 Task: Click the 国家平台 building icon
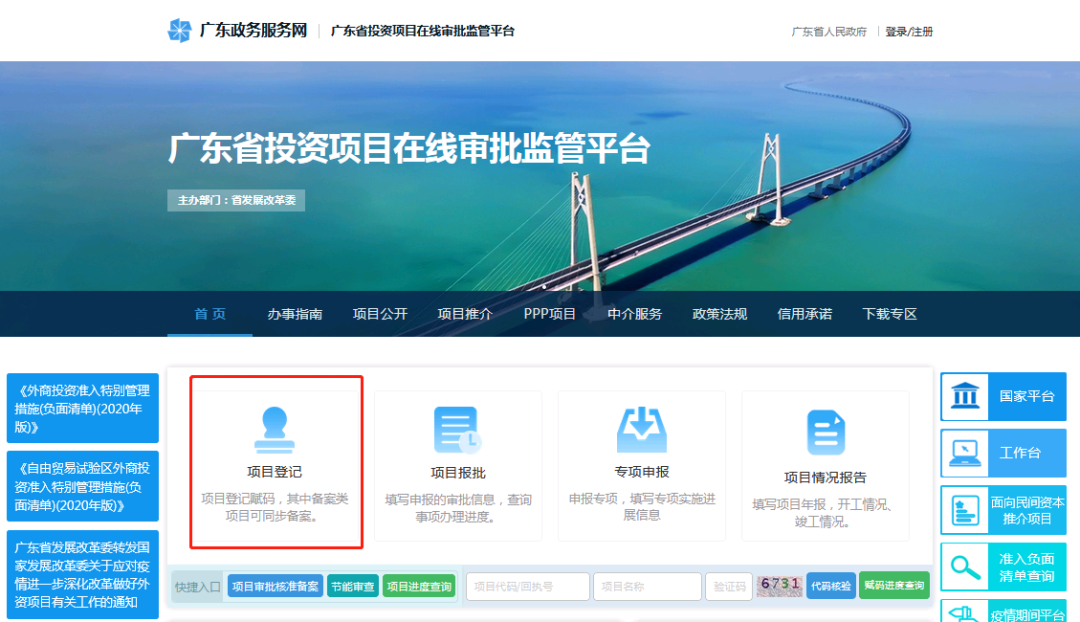(965, 396)
